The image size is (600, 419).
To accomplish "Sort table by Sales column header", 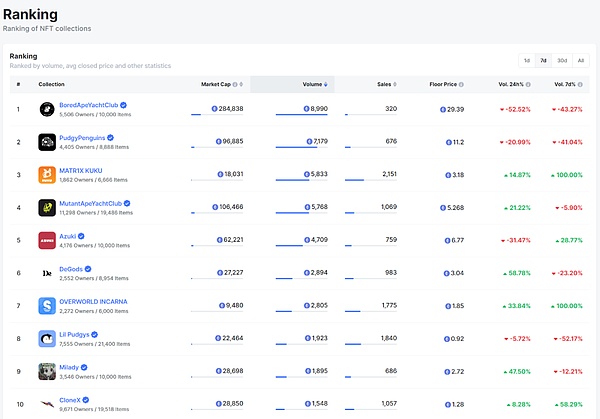I will tap(384, 84).
